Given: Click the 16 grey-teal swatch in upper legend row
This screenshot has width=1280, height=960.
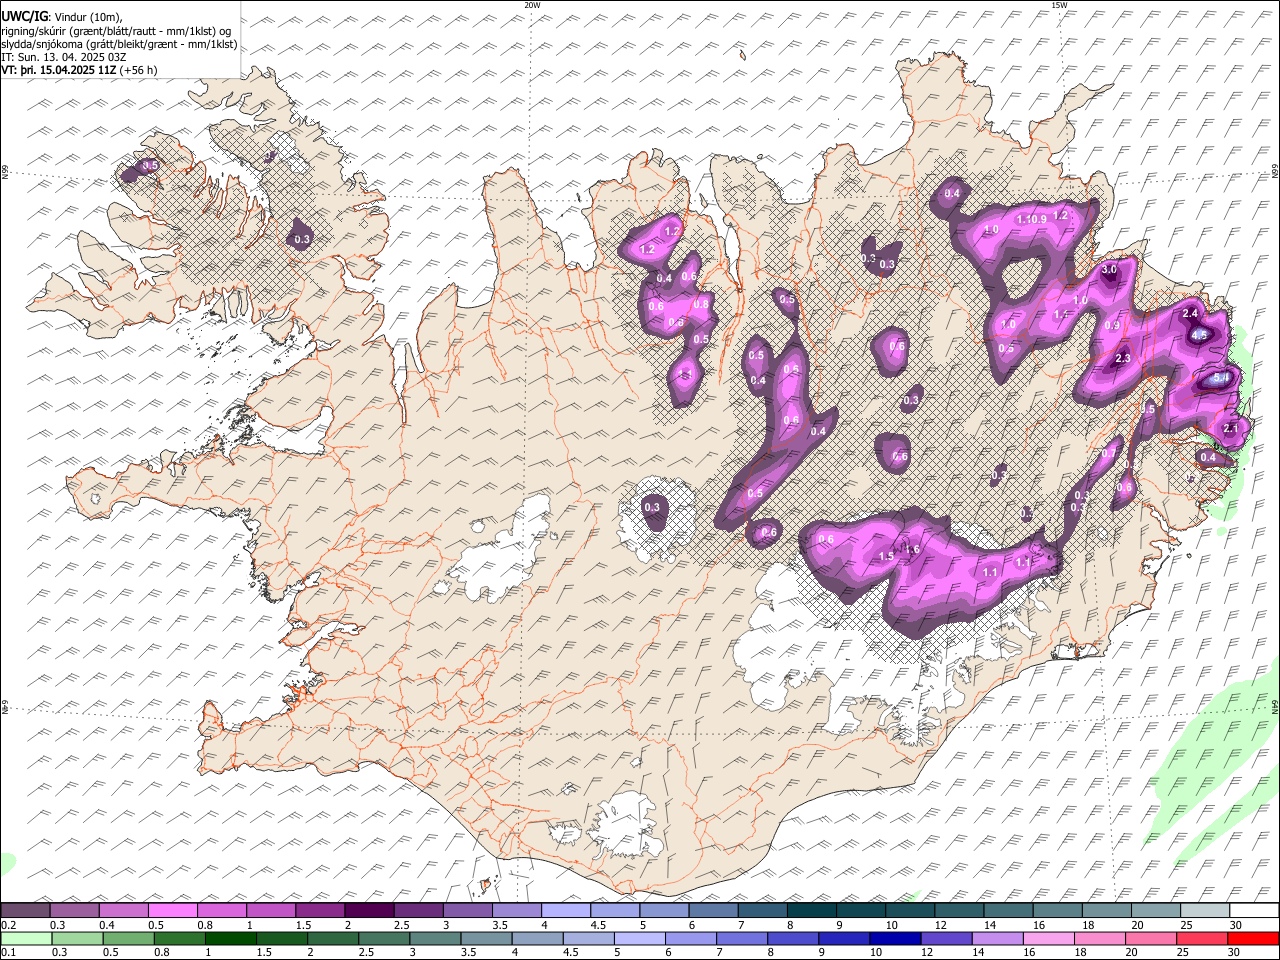Looking at the screenshot, I should point(1058,911).
